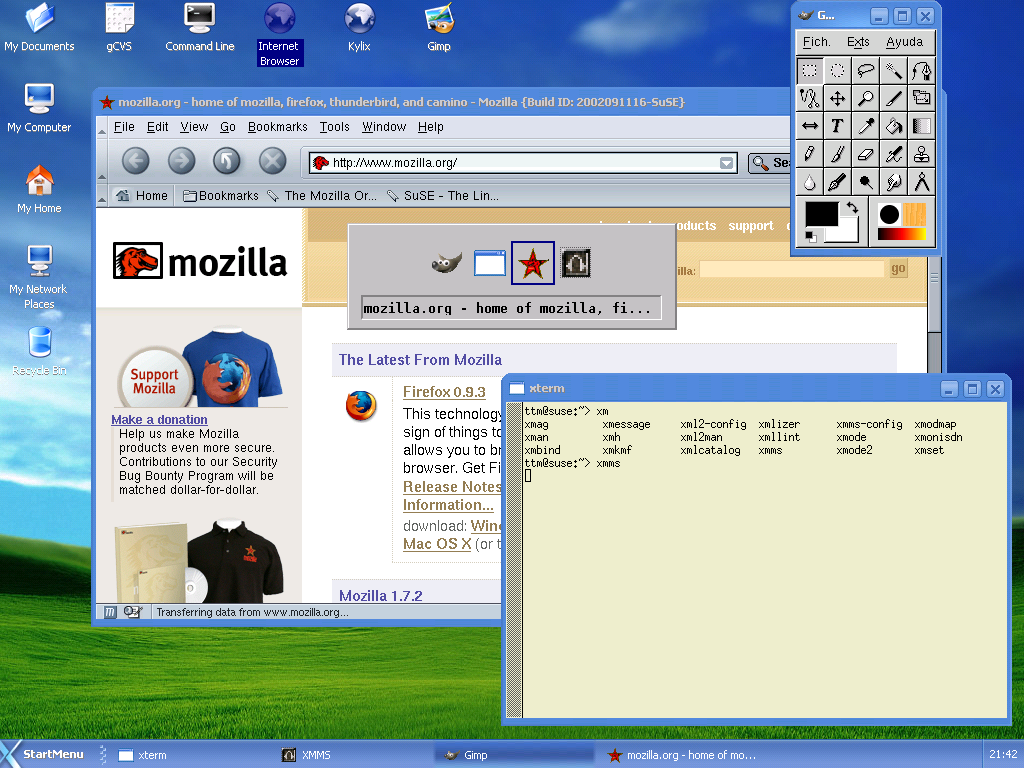This screenshot has width=1024, height=768.
Task: Open the Go menu in Mozilla
Action: (x=227, y=127)
